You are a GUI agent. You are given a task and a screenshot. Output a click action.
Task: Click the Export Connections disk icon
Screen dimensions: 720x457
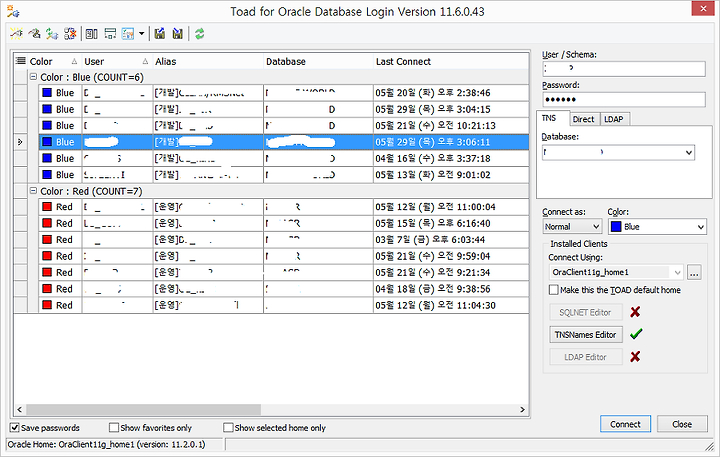(159, 34)
